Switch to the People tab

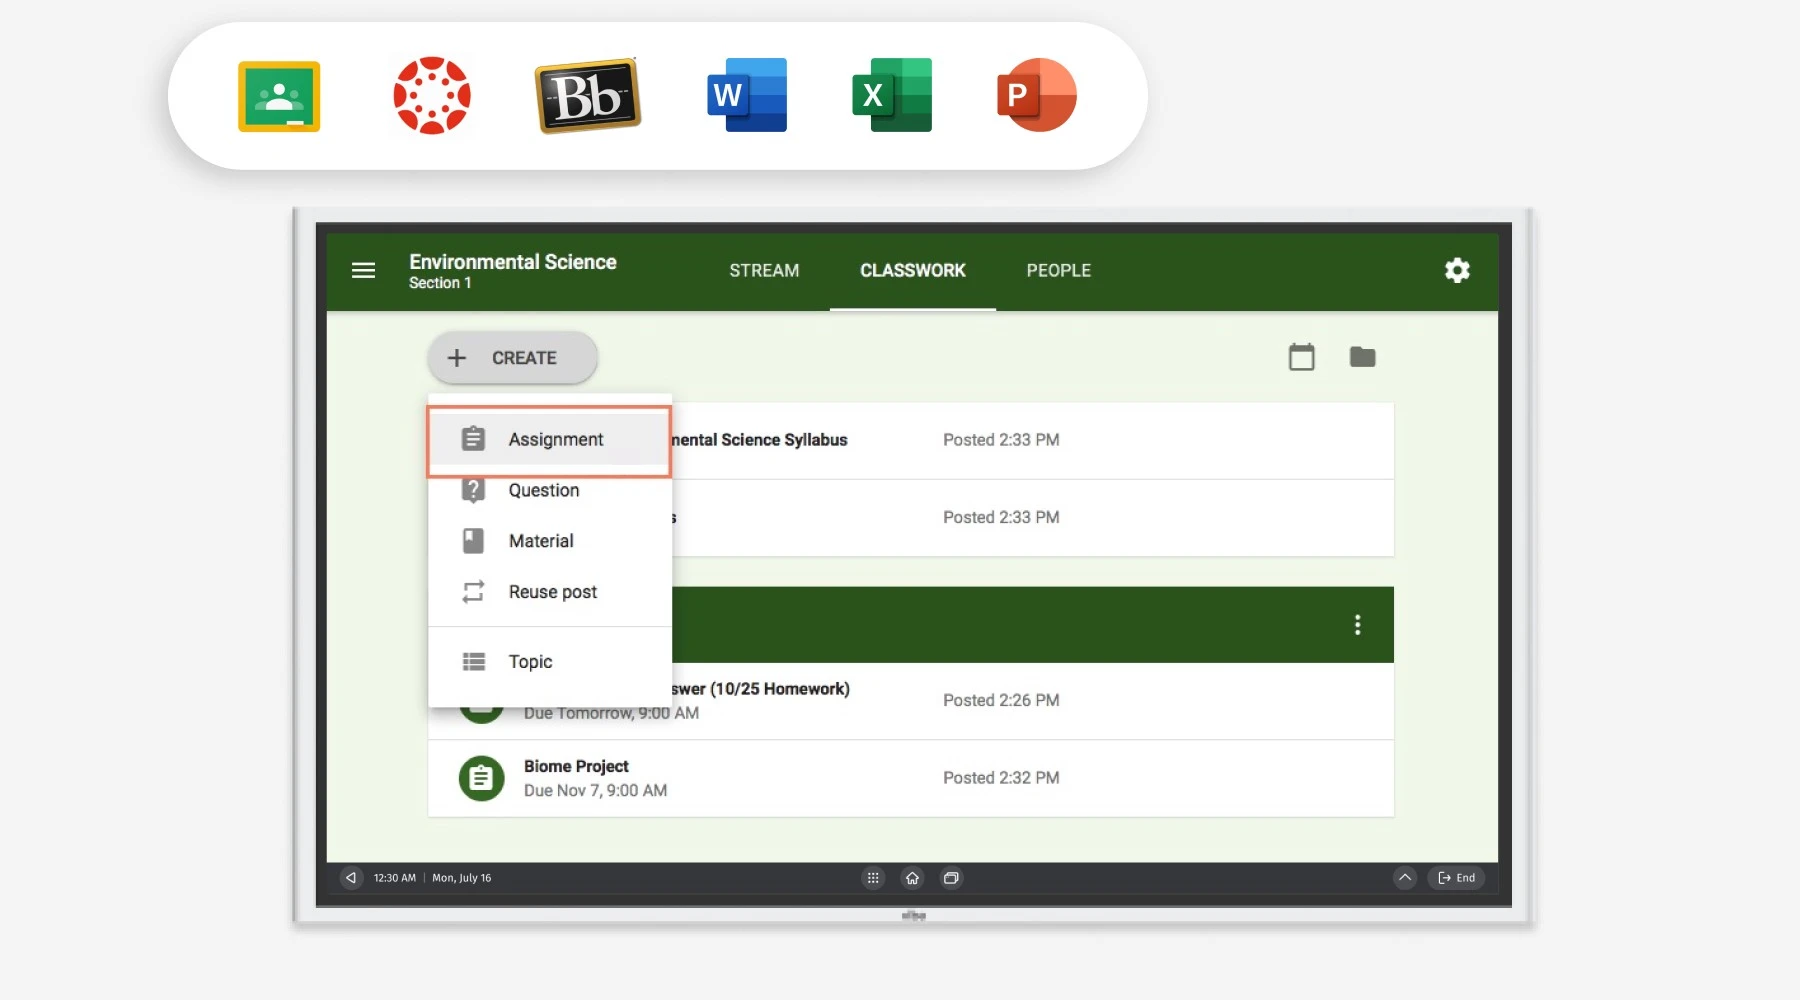pos(1058,270)
